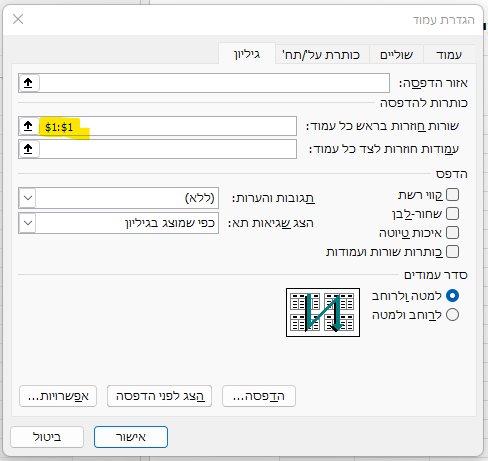Viewport: 488px width, 461px height.
Task: Open the כותרת על/תח' tab
Action: (x=321, y=54)
